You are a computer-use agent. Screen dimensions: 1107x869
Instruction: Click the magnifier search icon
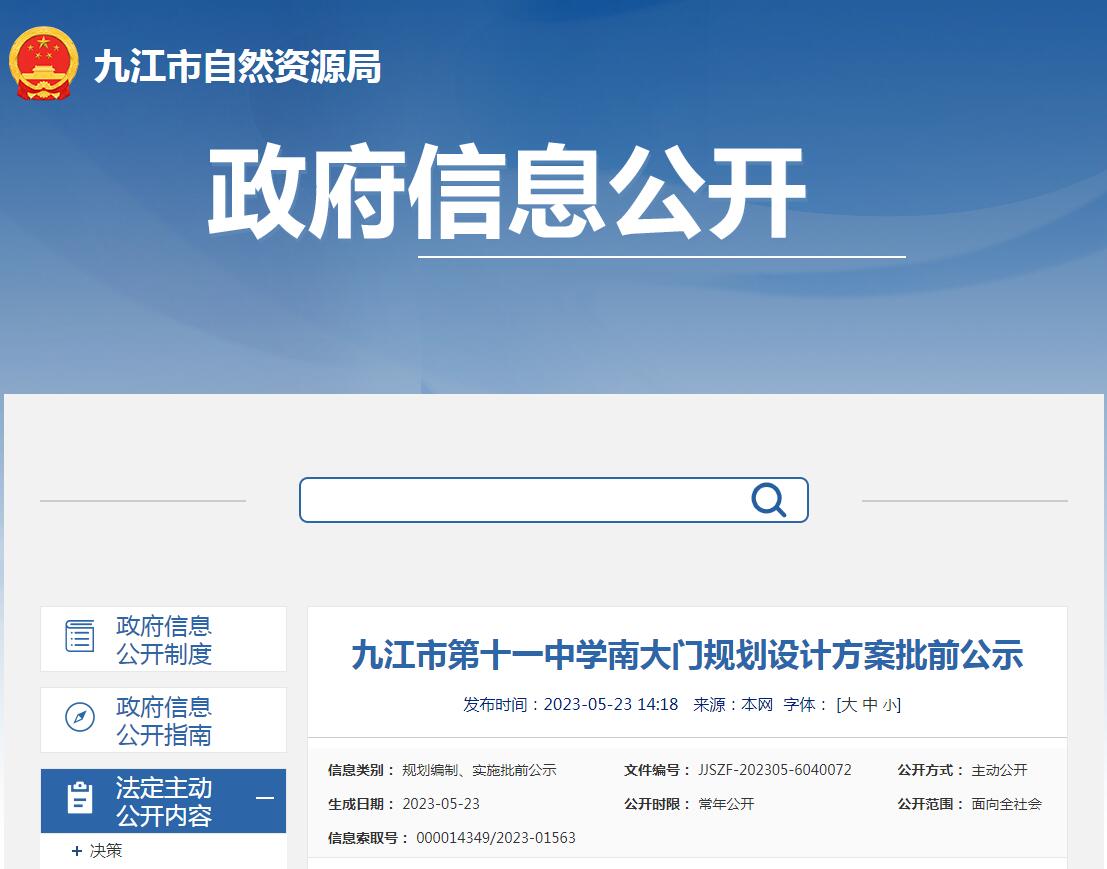(x=768, y=499)
